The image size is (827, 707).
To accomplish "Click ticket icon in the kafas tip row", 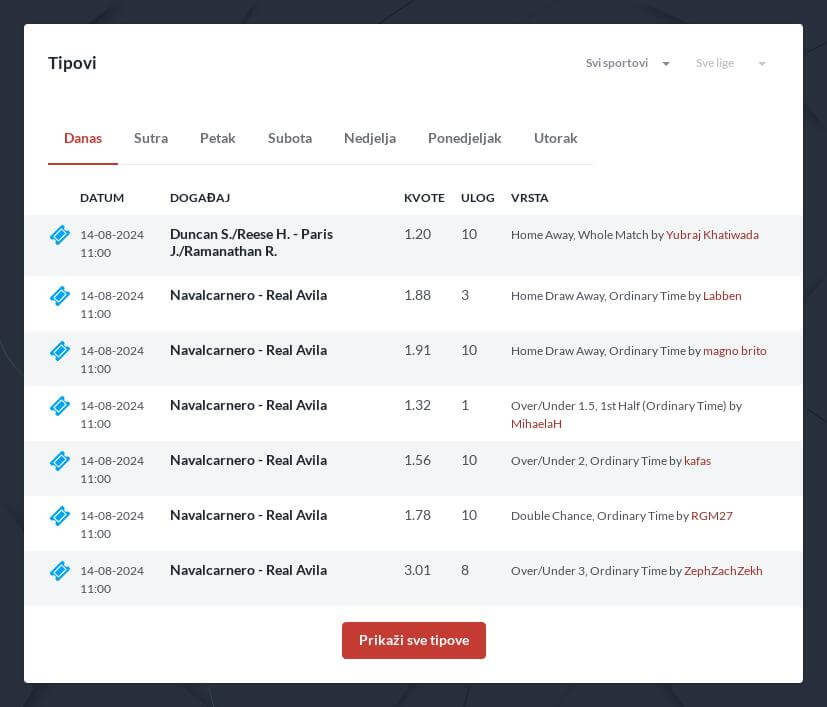I will point(60,461).
